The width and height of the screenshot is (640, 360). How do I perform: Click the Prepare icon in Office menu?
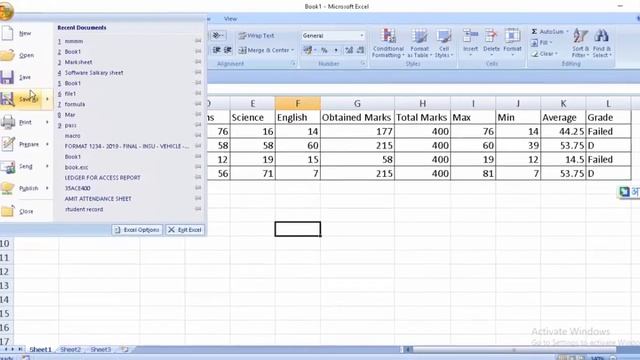[7, 144]
